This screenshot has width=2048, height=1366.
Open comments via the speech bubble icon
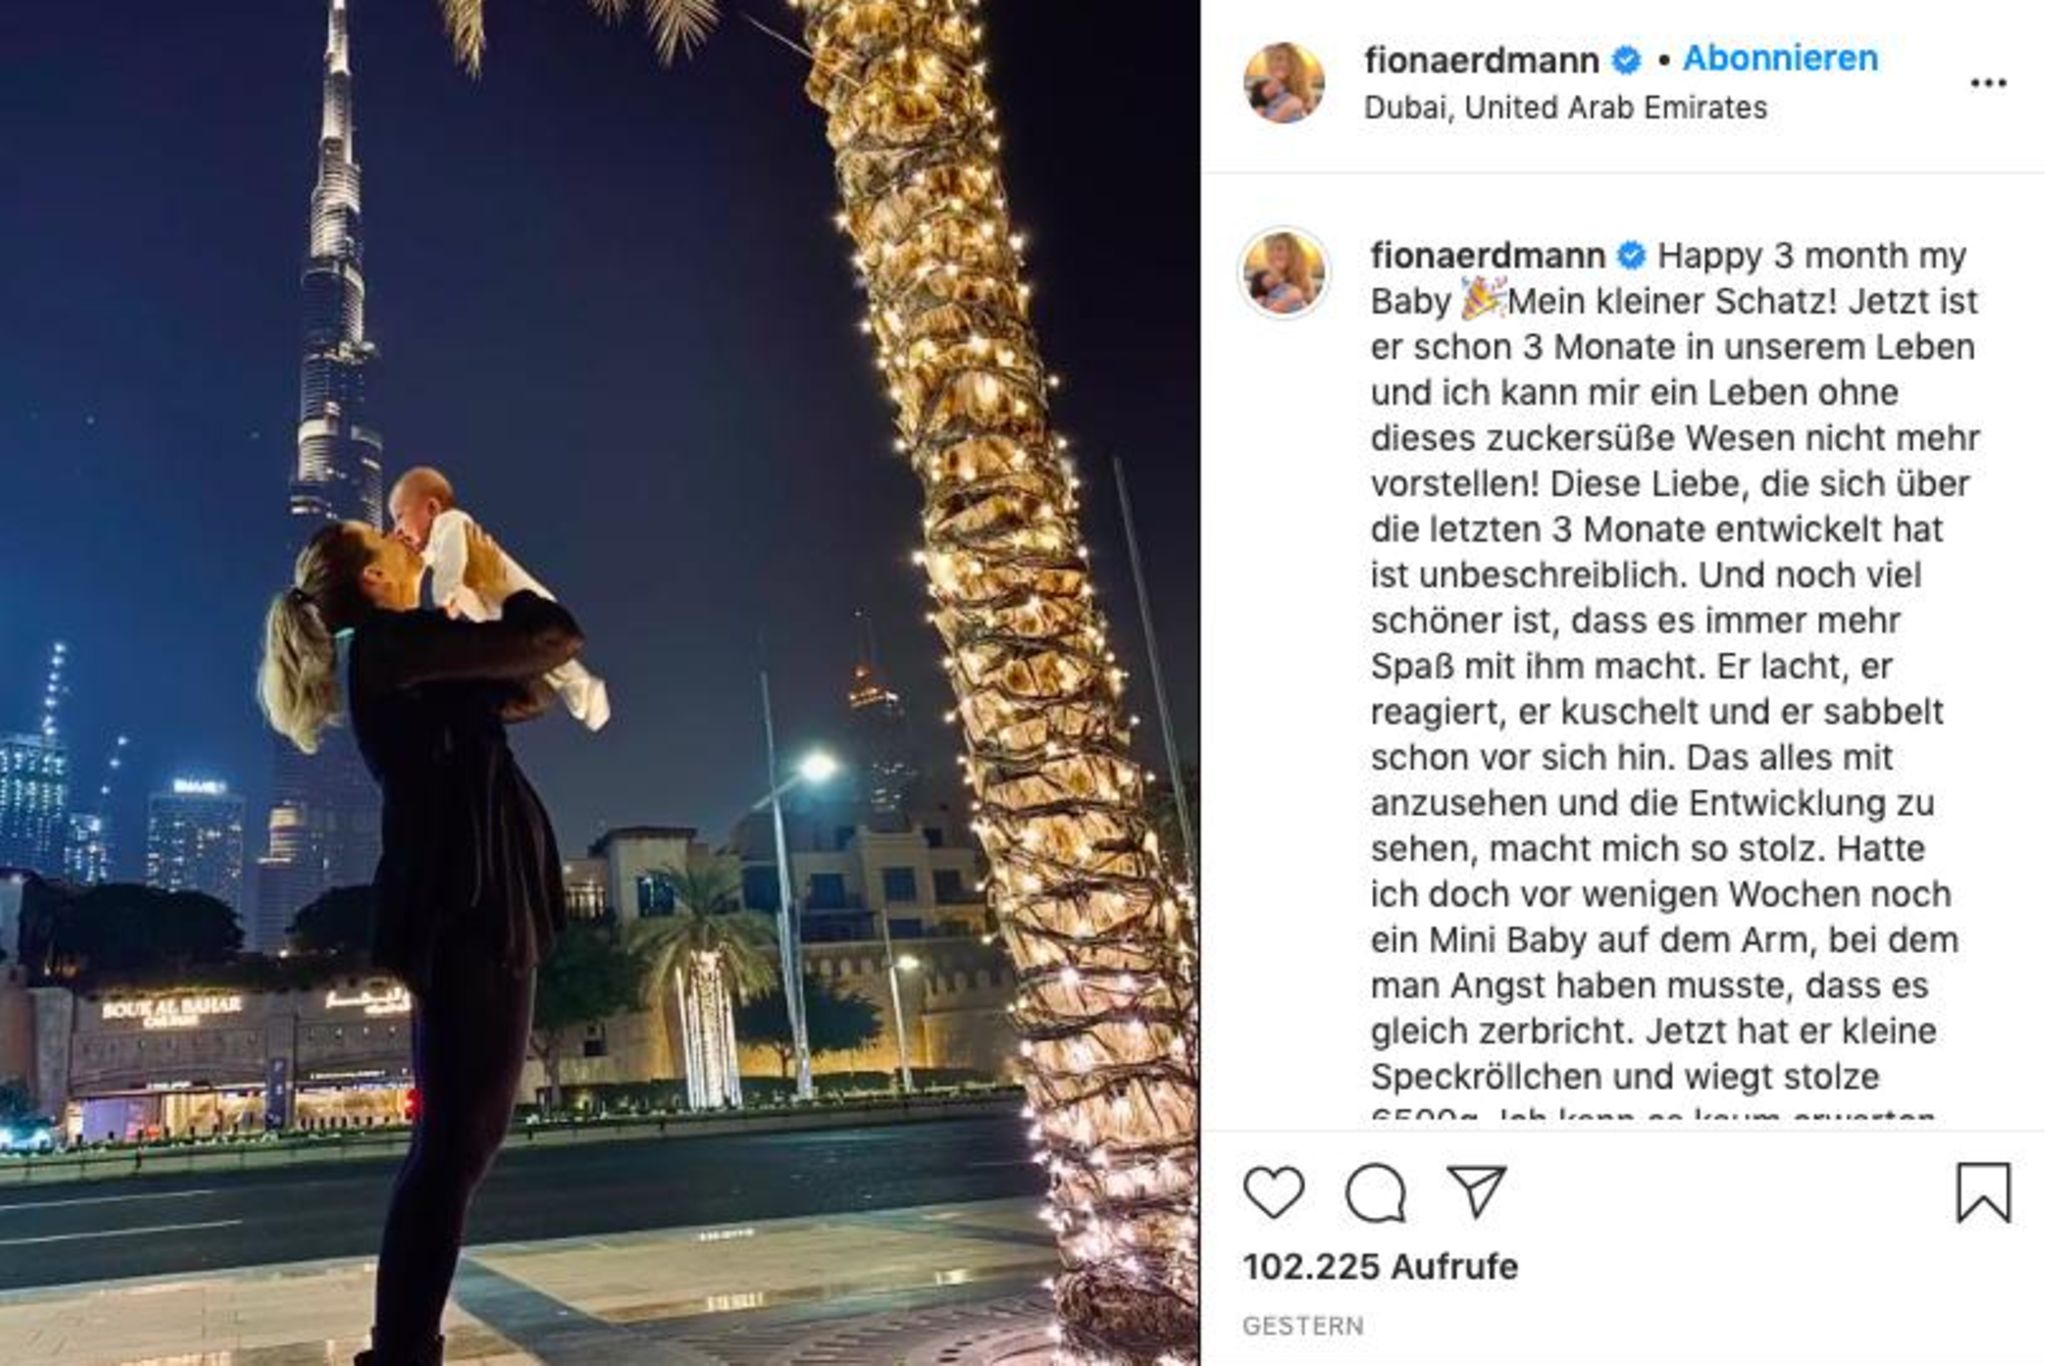coord(1376,1192)
